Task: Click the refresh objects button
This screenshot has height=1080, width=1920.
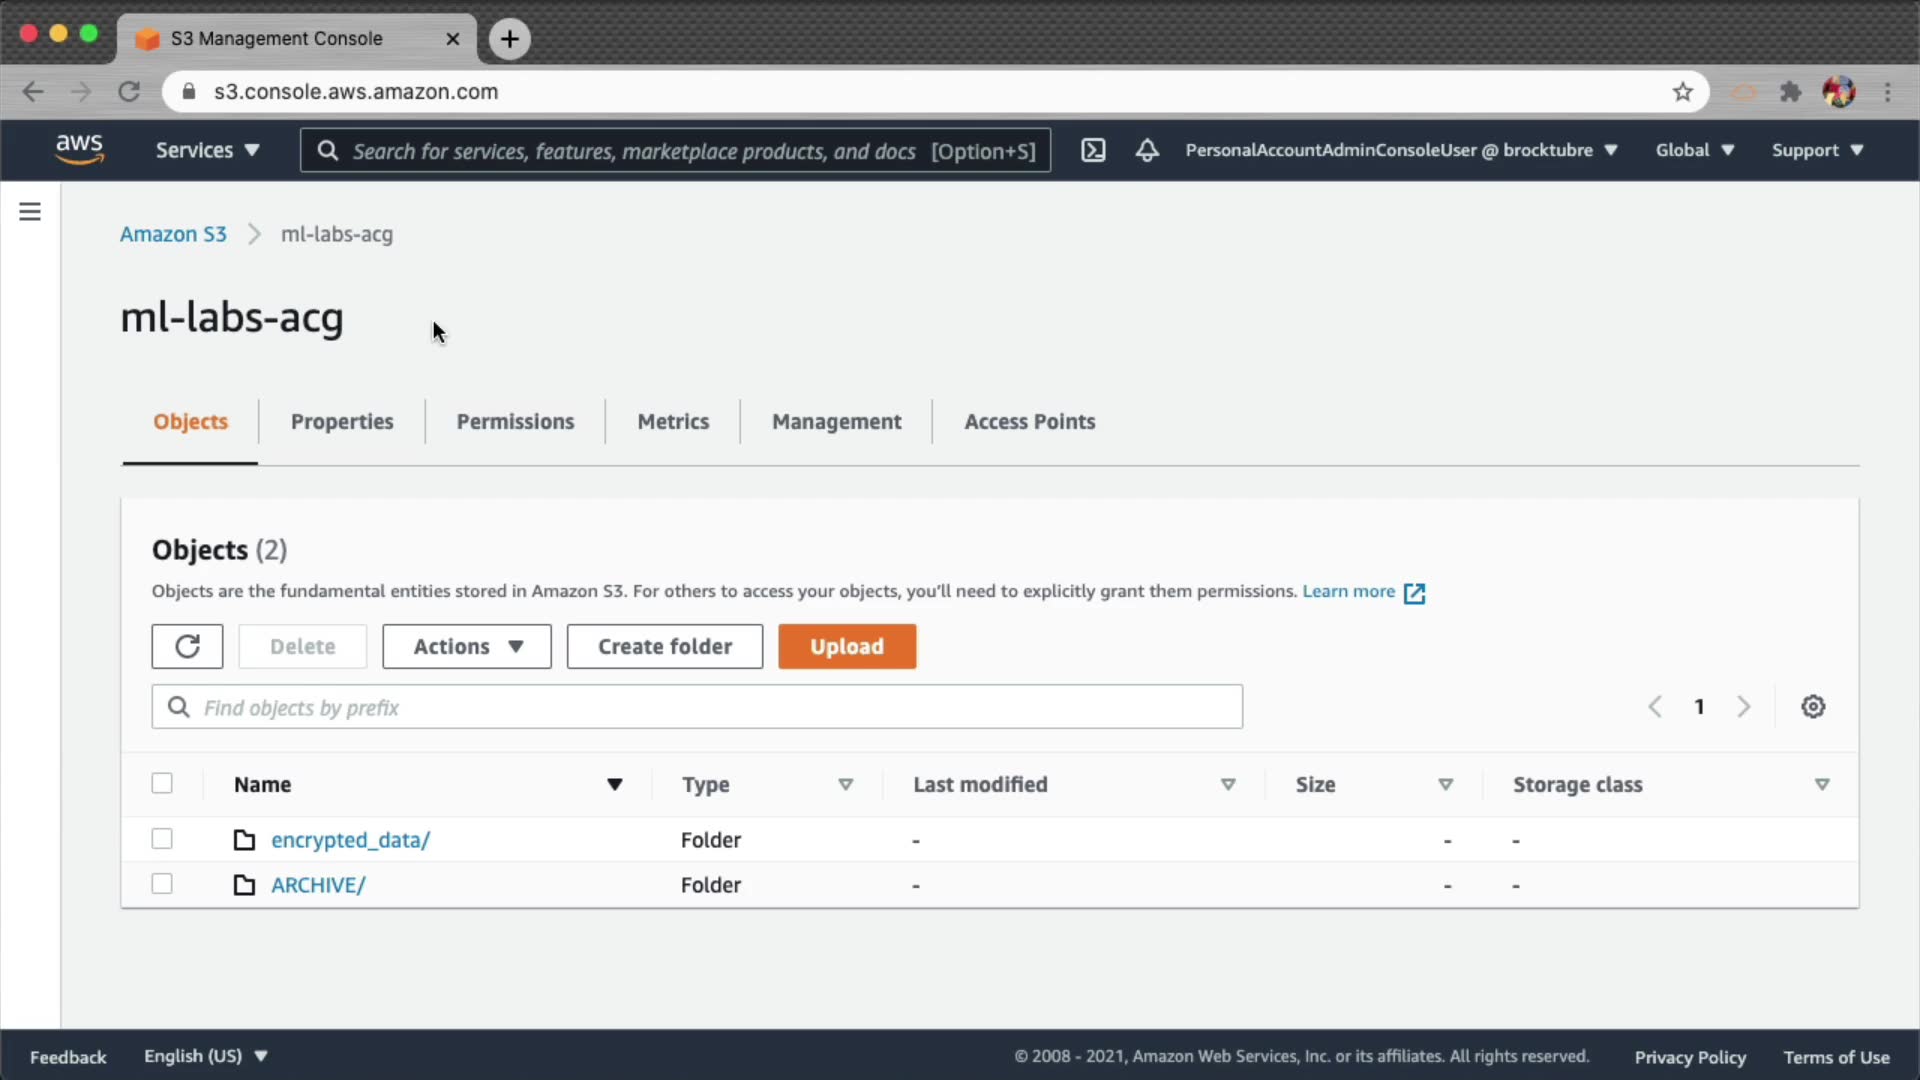Action: (x=187, y=646)
